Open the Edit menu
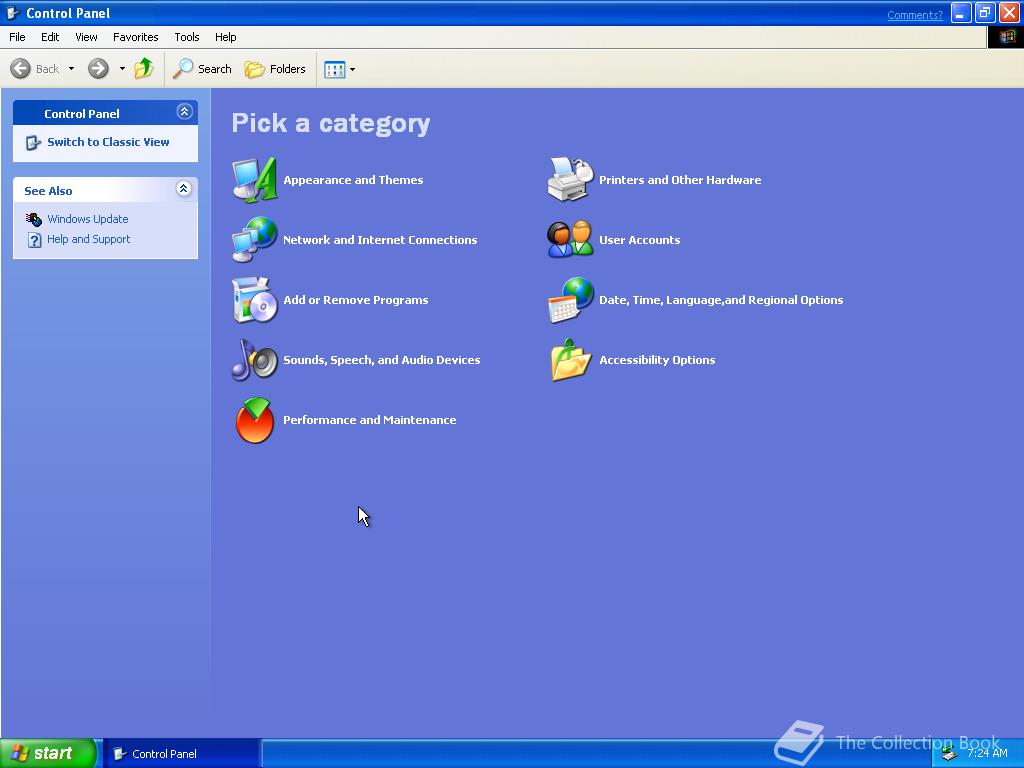This screenshot has width=1024, height=768. [50, 37]
